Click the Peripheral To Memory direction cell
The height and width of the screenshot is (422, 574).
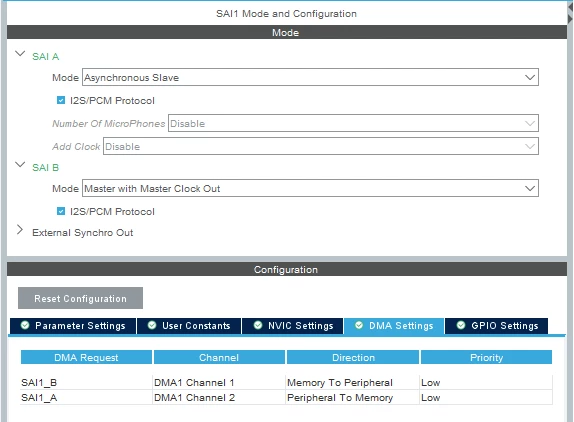pos(353,397)
